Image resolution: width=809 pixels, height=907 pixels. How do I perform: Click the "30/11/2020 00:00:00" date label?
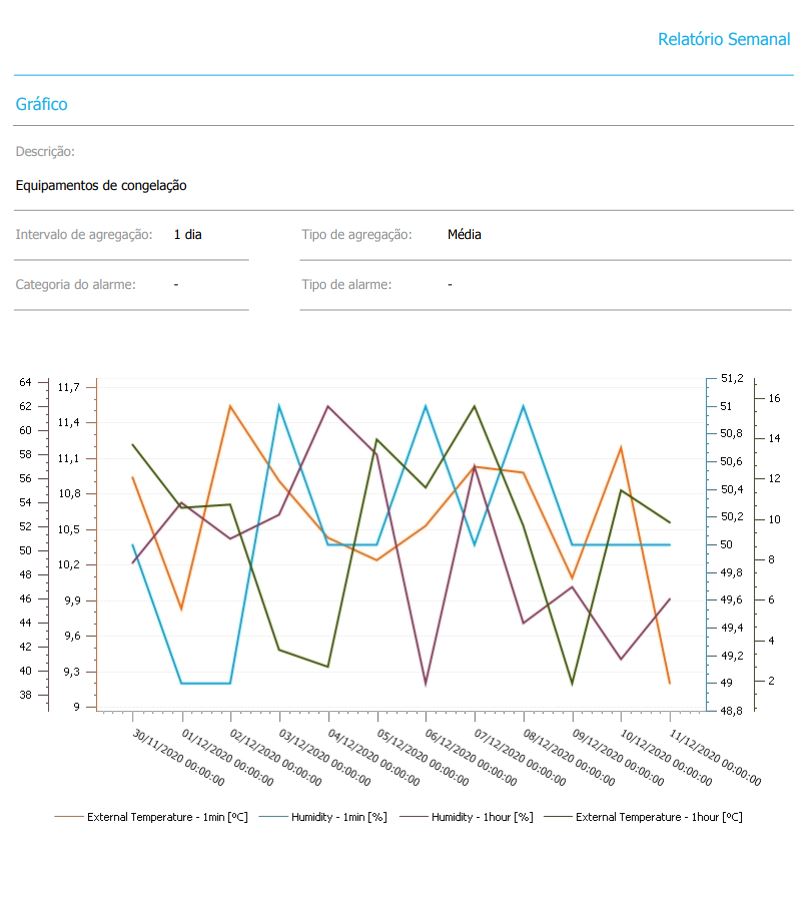[x=179, y=757]
